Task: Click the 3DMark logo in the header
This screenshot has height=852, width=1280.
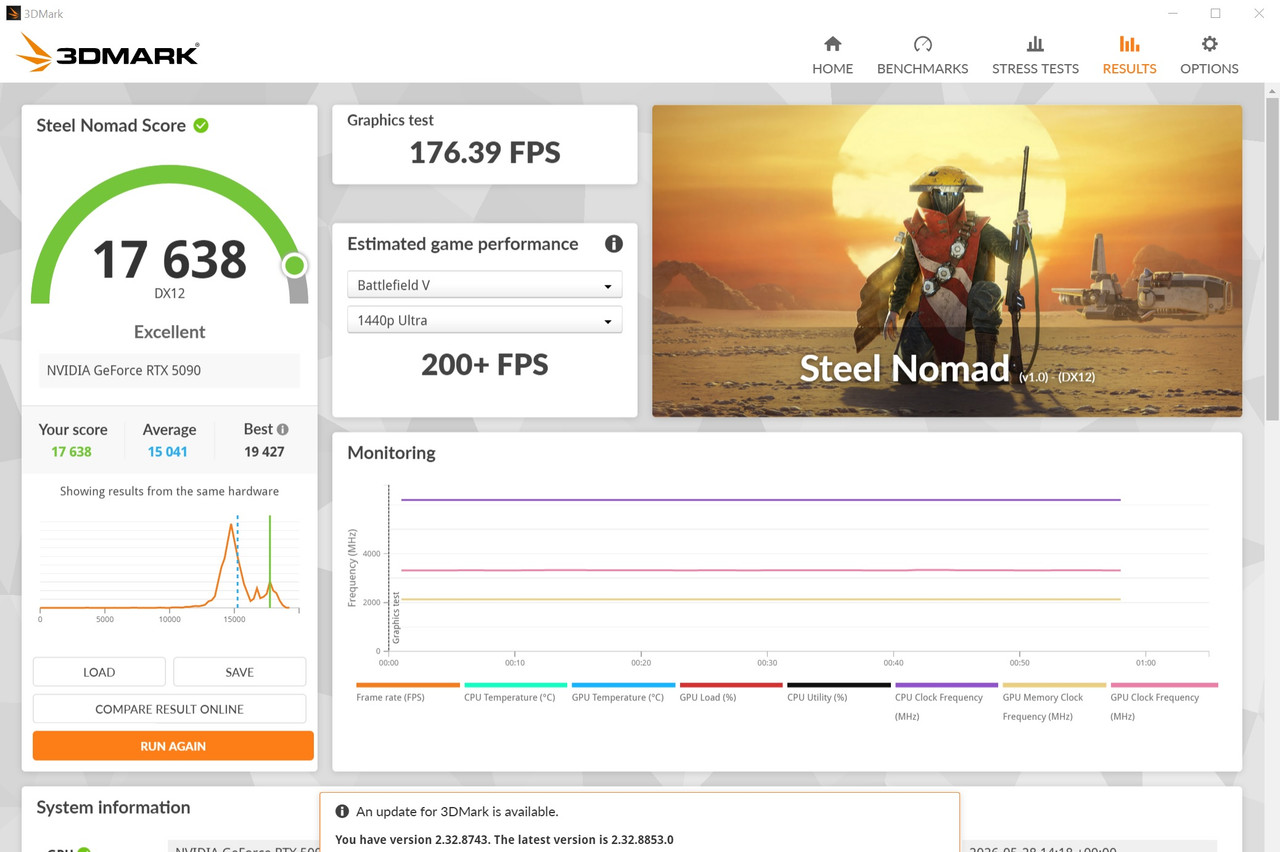Action: tap(108, 52)
